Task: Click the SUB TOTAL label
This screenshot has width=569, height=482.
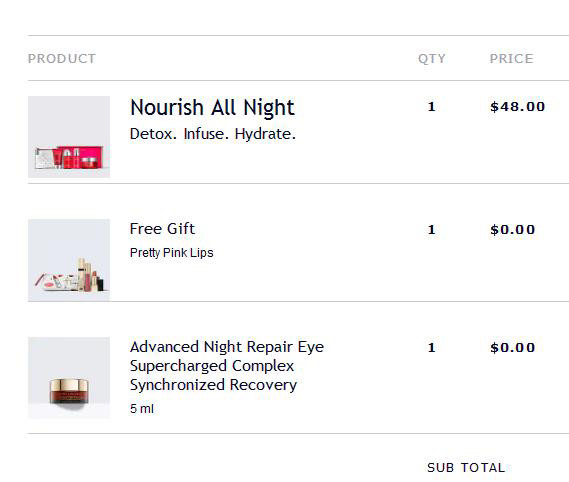Action: point(466,467)
